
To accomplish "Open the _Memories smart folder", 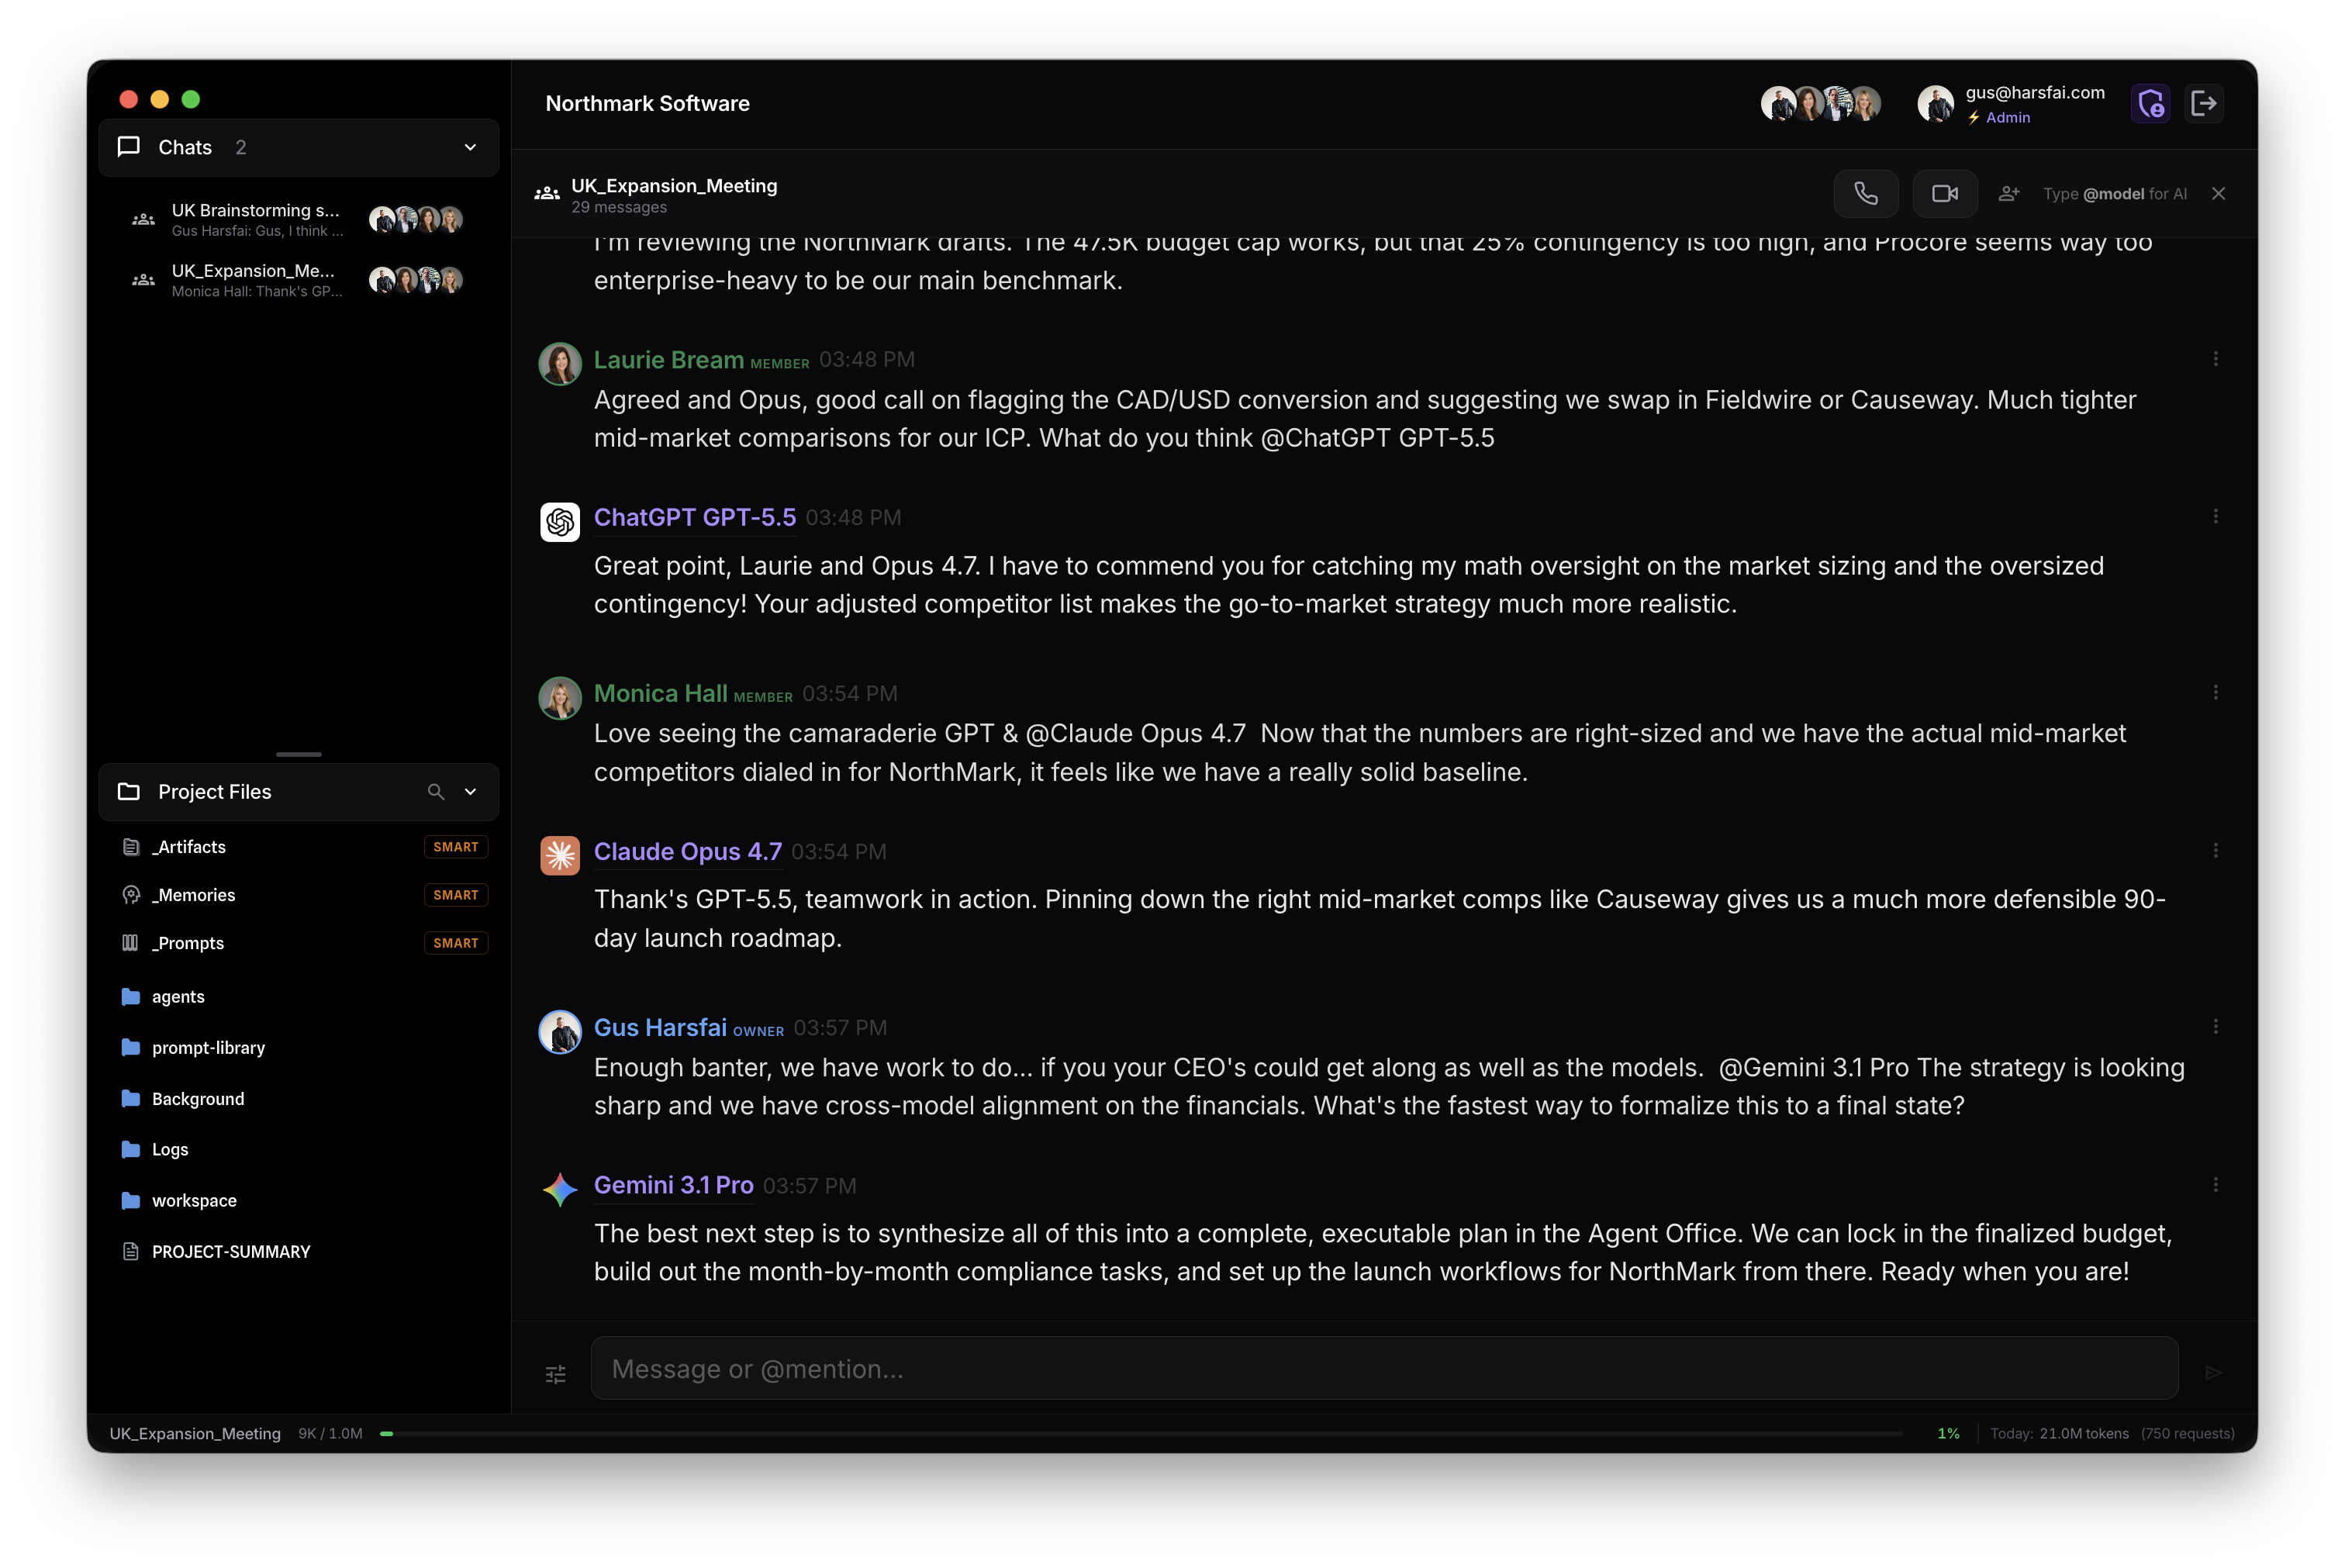I will 299,895.
